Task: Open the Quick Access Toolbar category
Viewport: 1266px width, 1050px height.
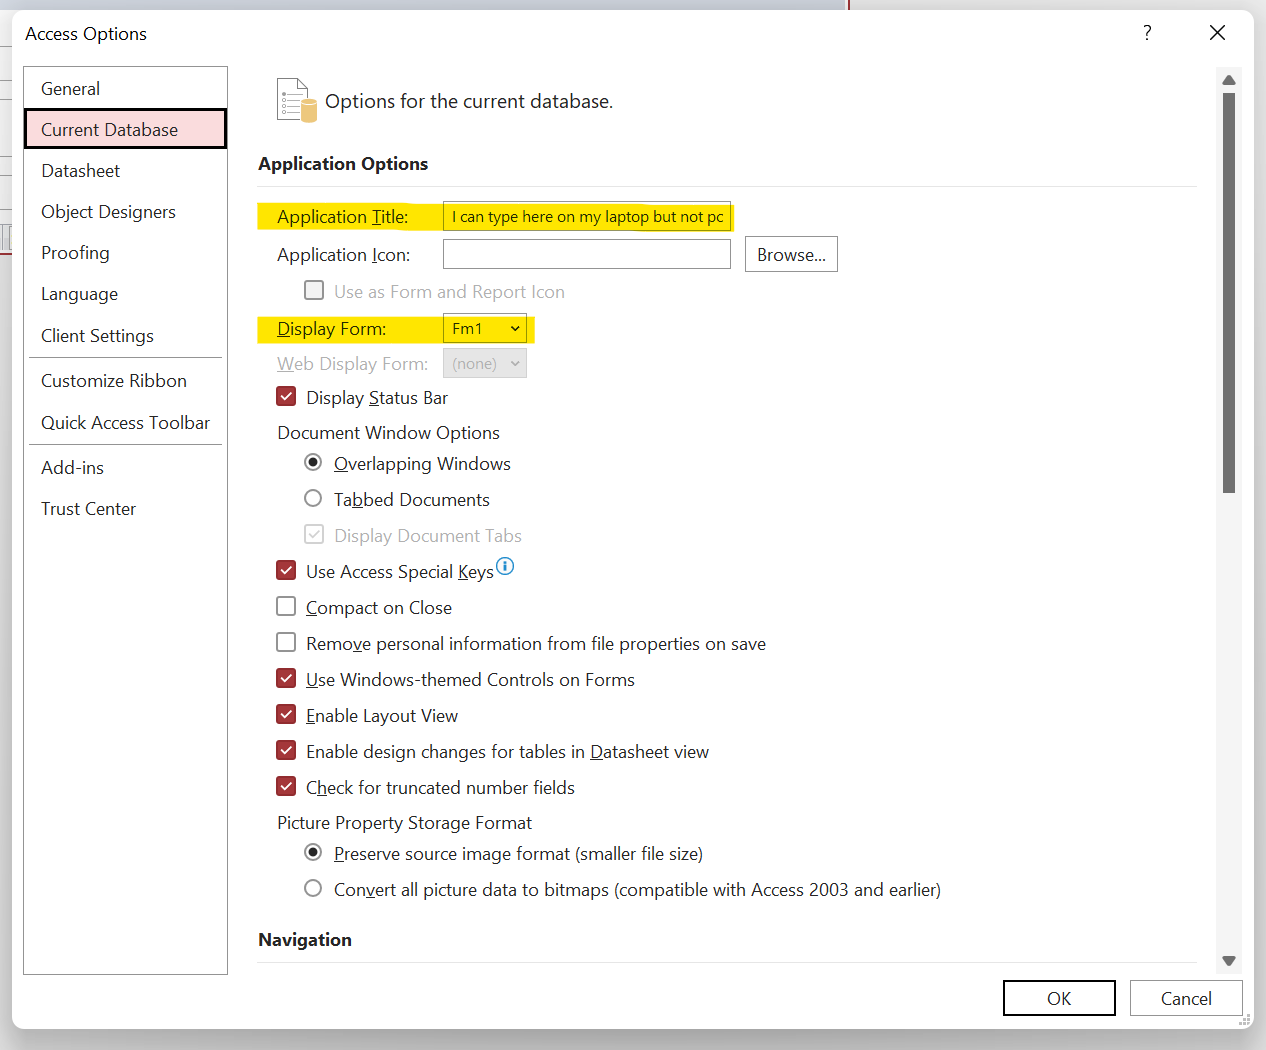Action: point(126,423)
